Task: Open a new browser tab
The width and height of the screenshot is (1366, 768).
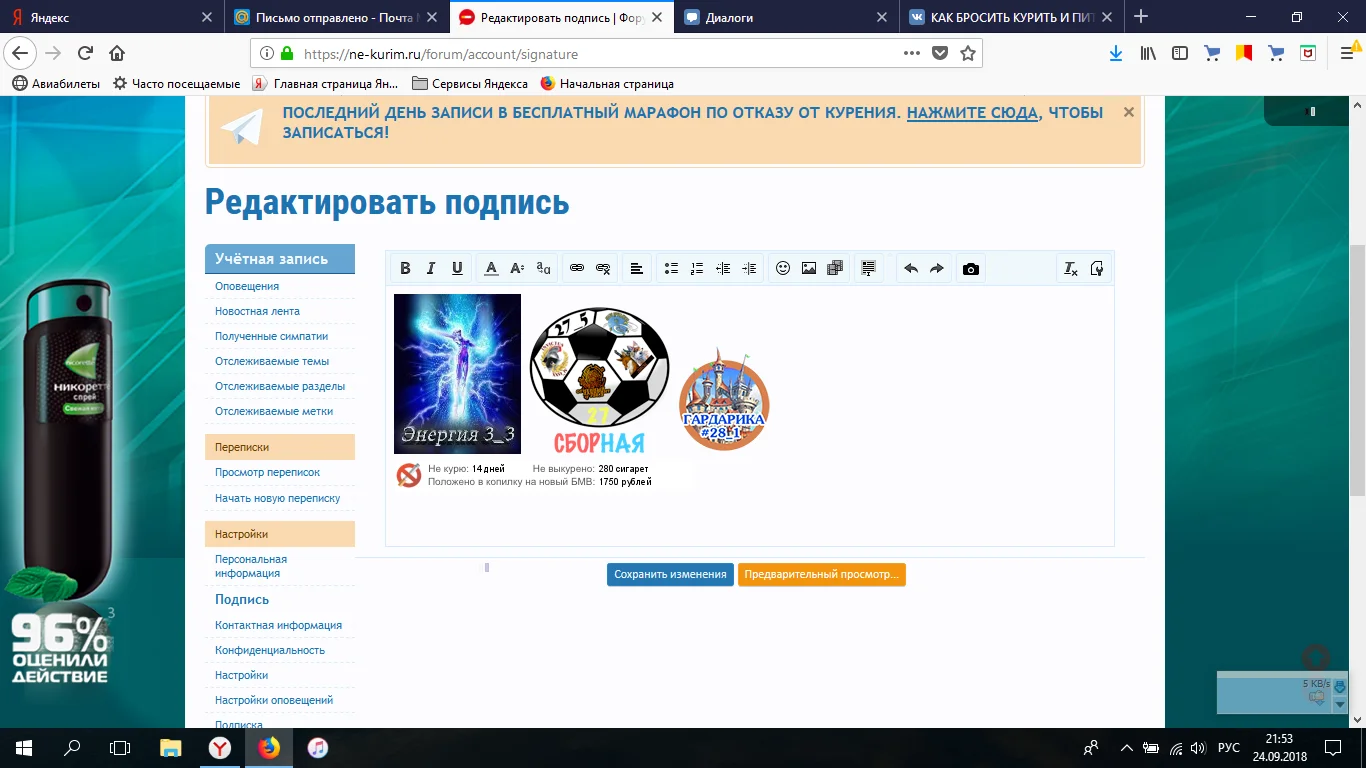Action: coord(1141,17)
